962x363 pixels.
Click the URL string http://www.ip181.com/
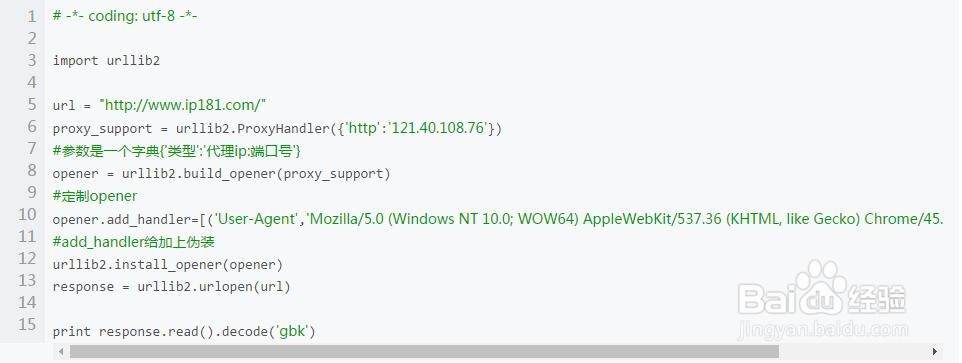point(182,105)
